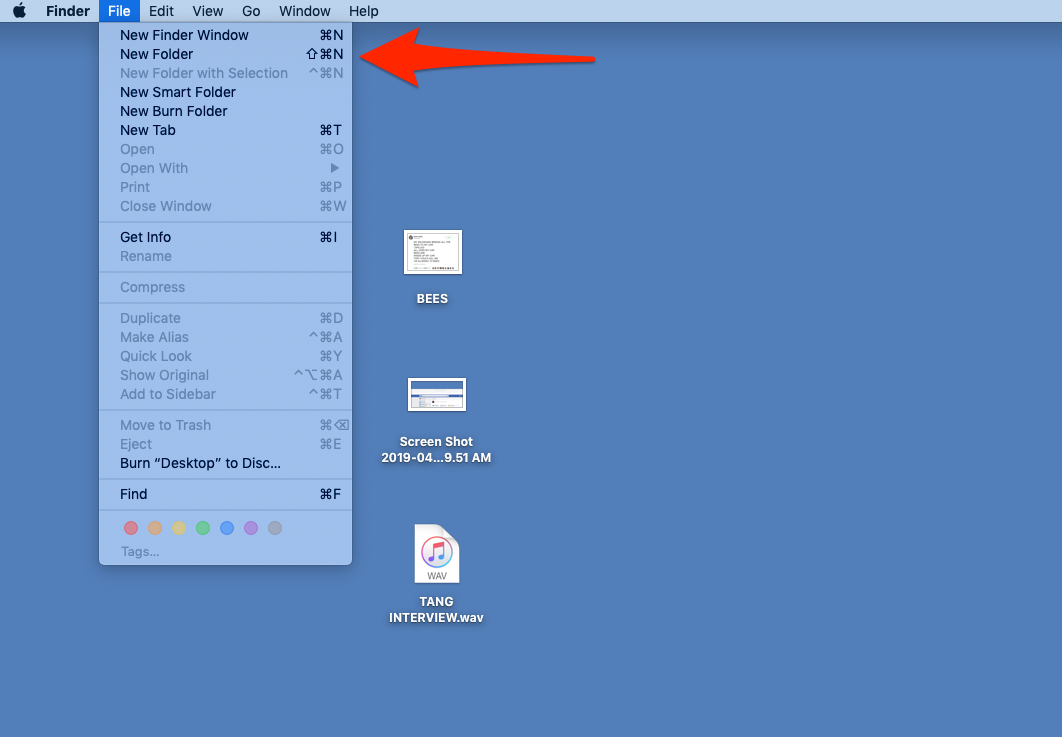The height and width of the screenshot is (737, 1062).
Task: Open the Go menu in menu bar
Action: coord(251,11)
